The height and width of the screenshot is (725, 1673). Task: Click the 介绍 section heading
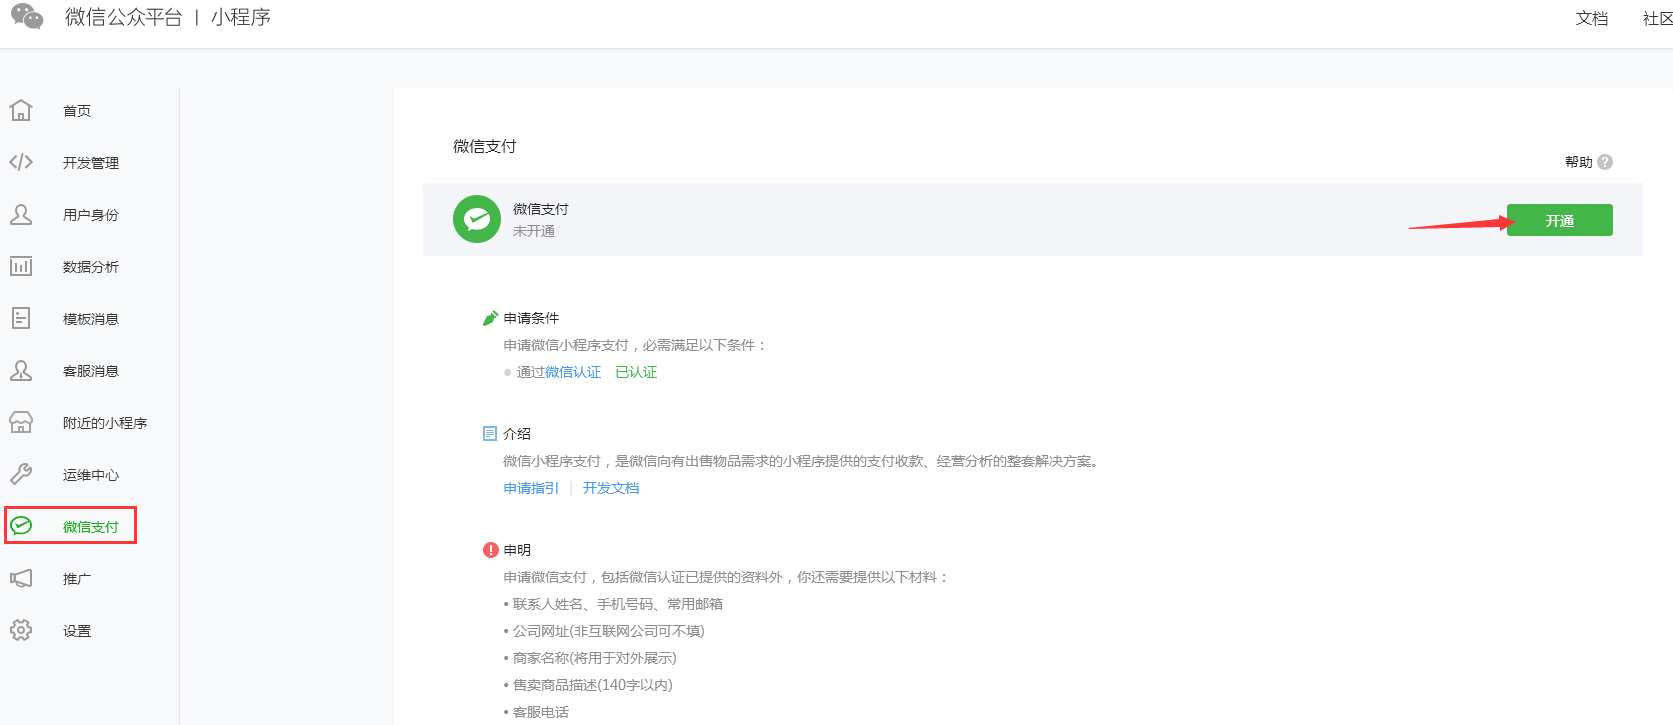[517, 434]
